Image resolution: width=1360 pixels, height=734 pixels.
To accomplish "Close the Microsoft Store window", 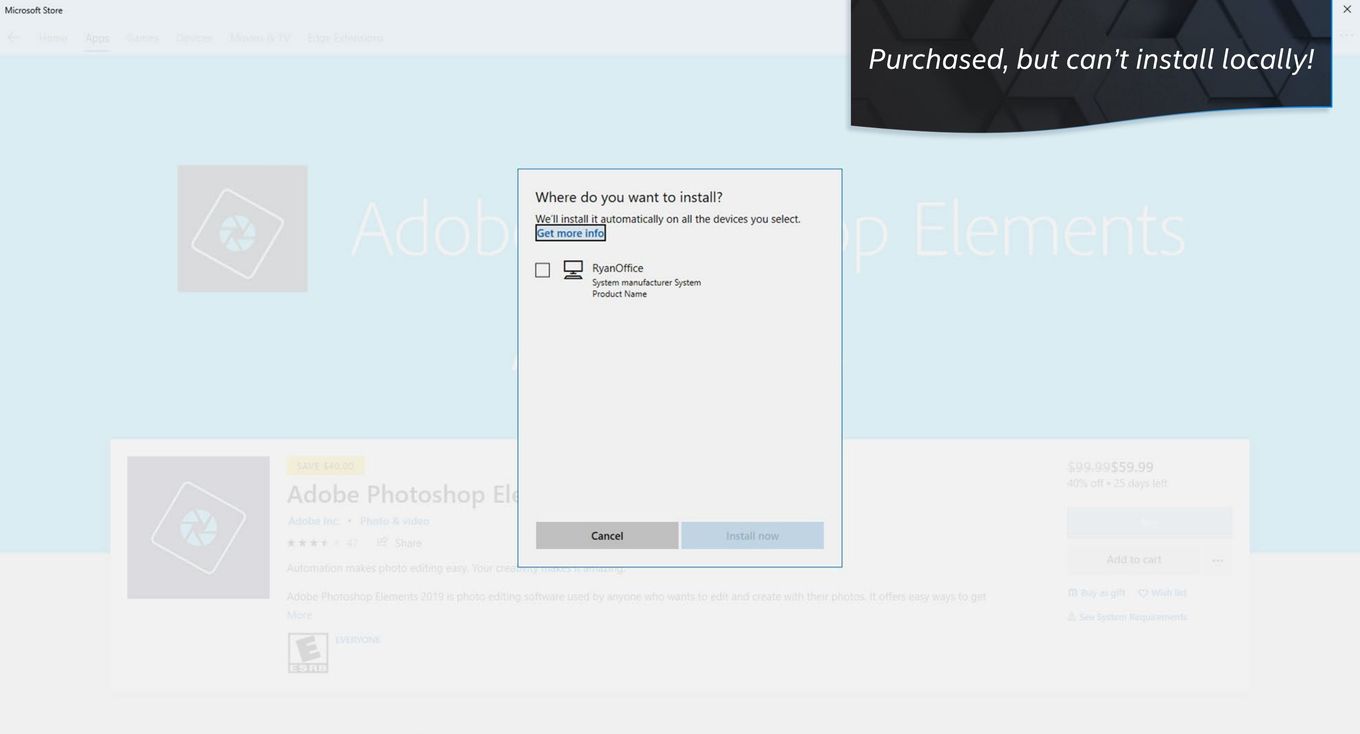I will (x=1347, y=9).
